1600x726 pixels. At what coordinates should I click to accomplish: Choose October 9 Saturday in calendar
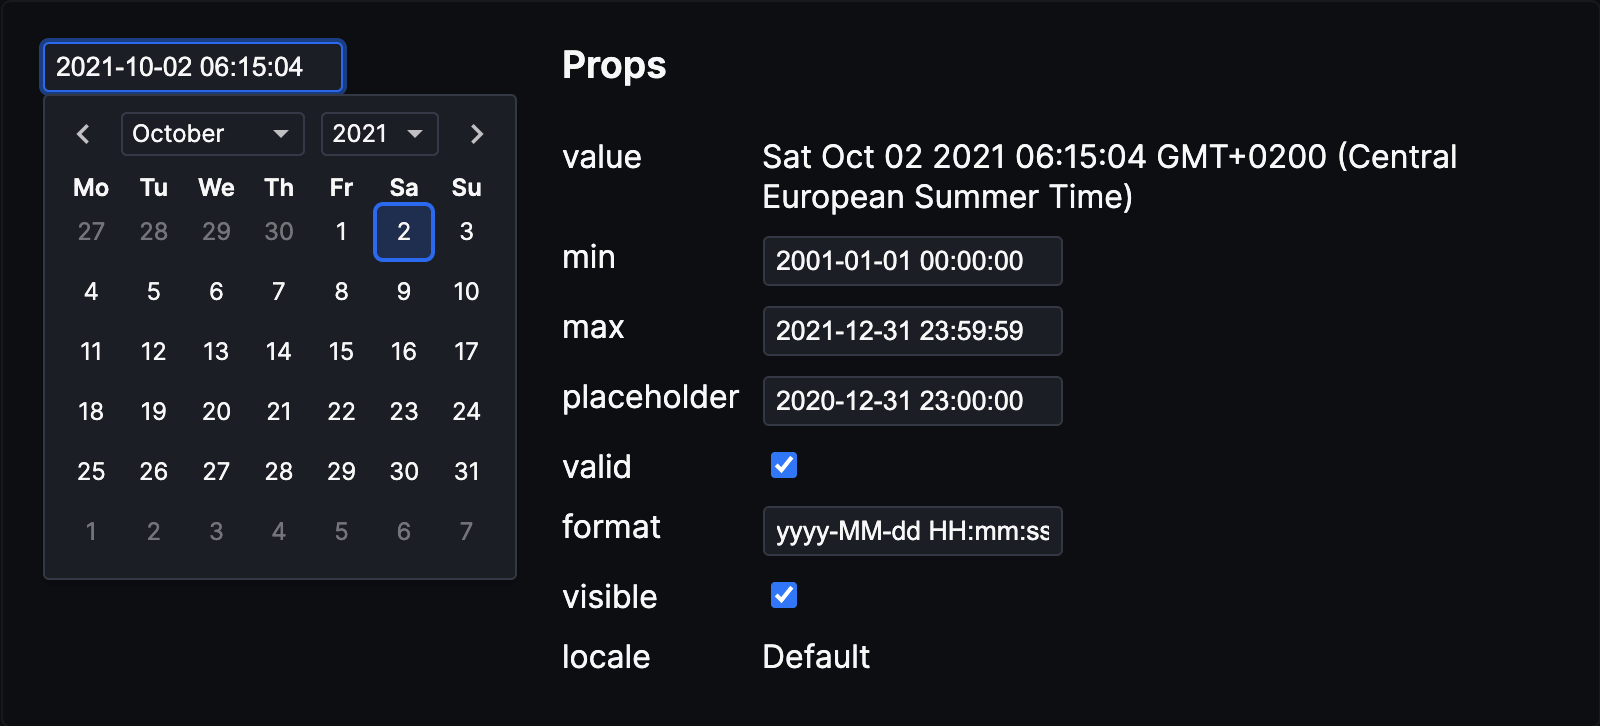404,292
